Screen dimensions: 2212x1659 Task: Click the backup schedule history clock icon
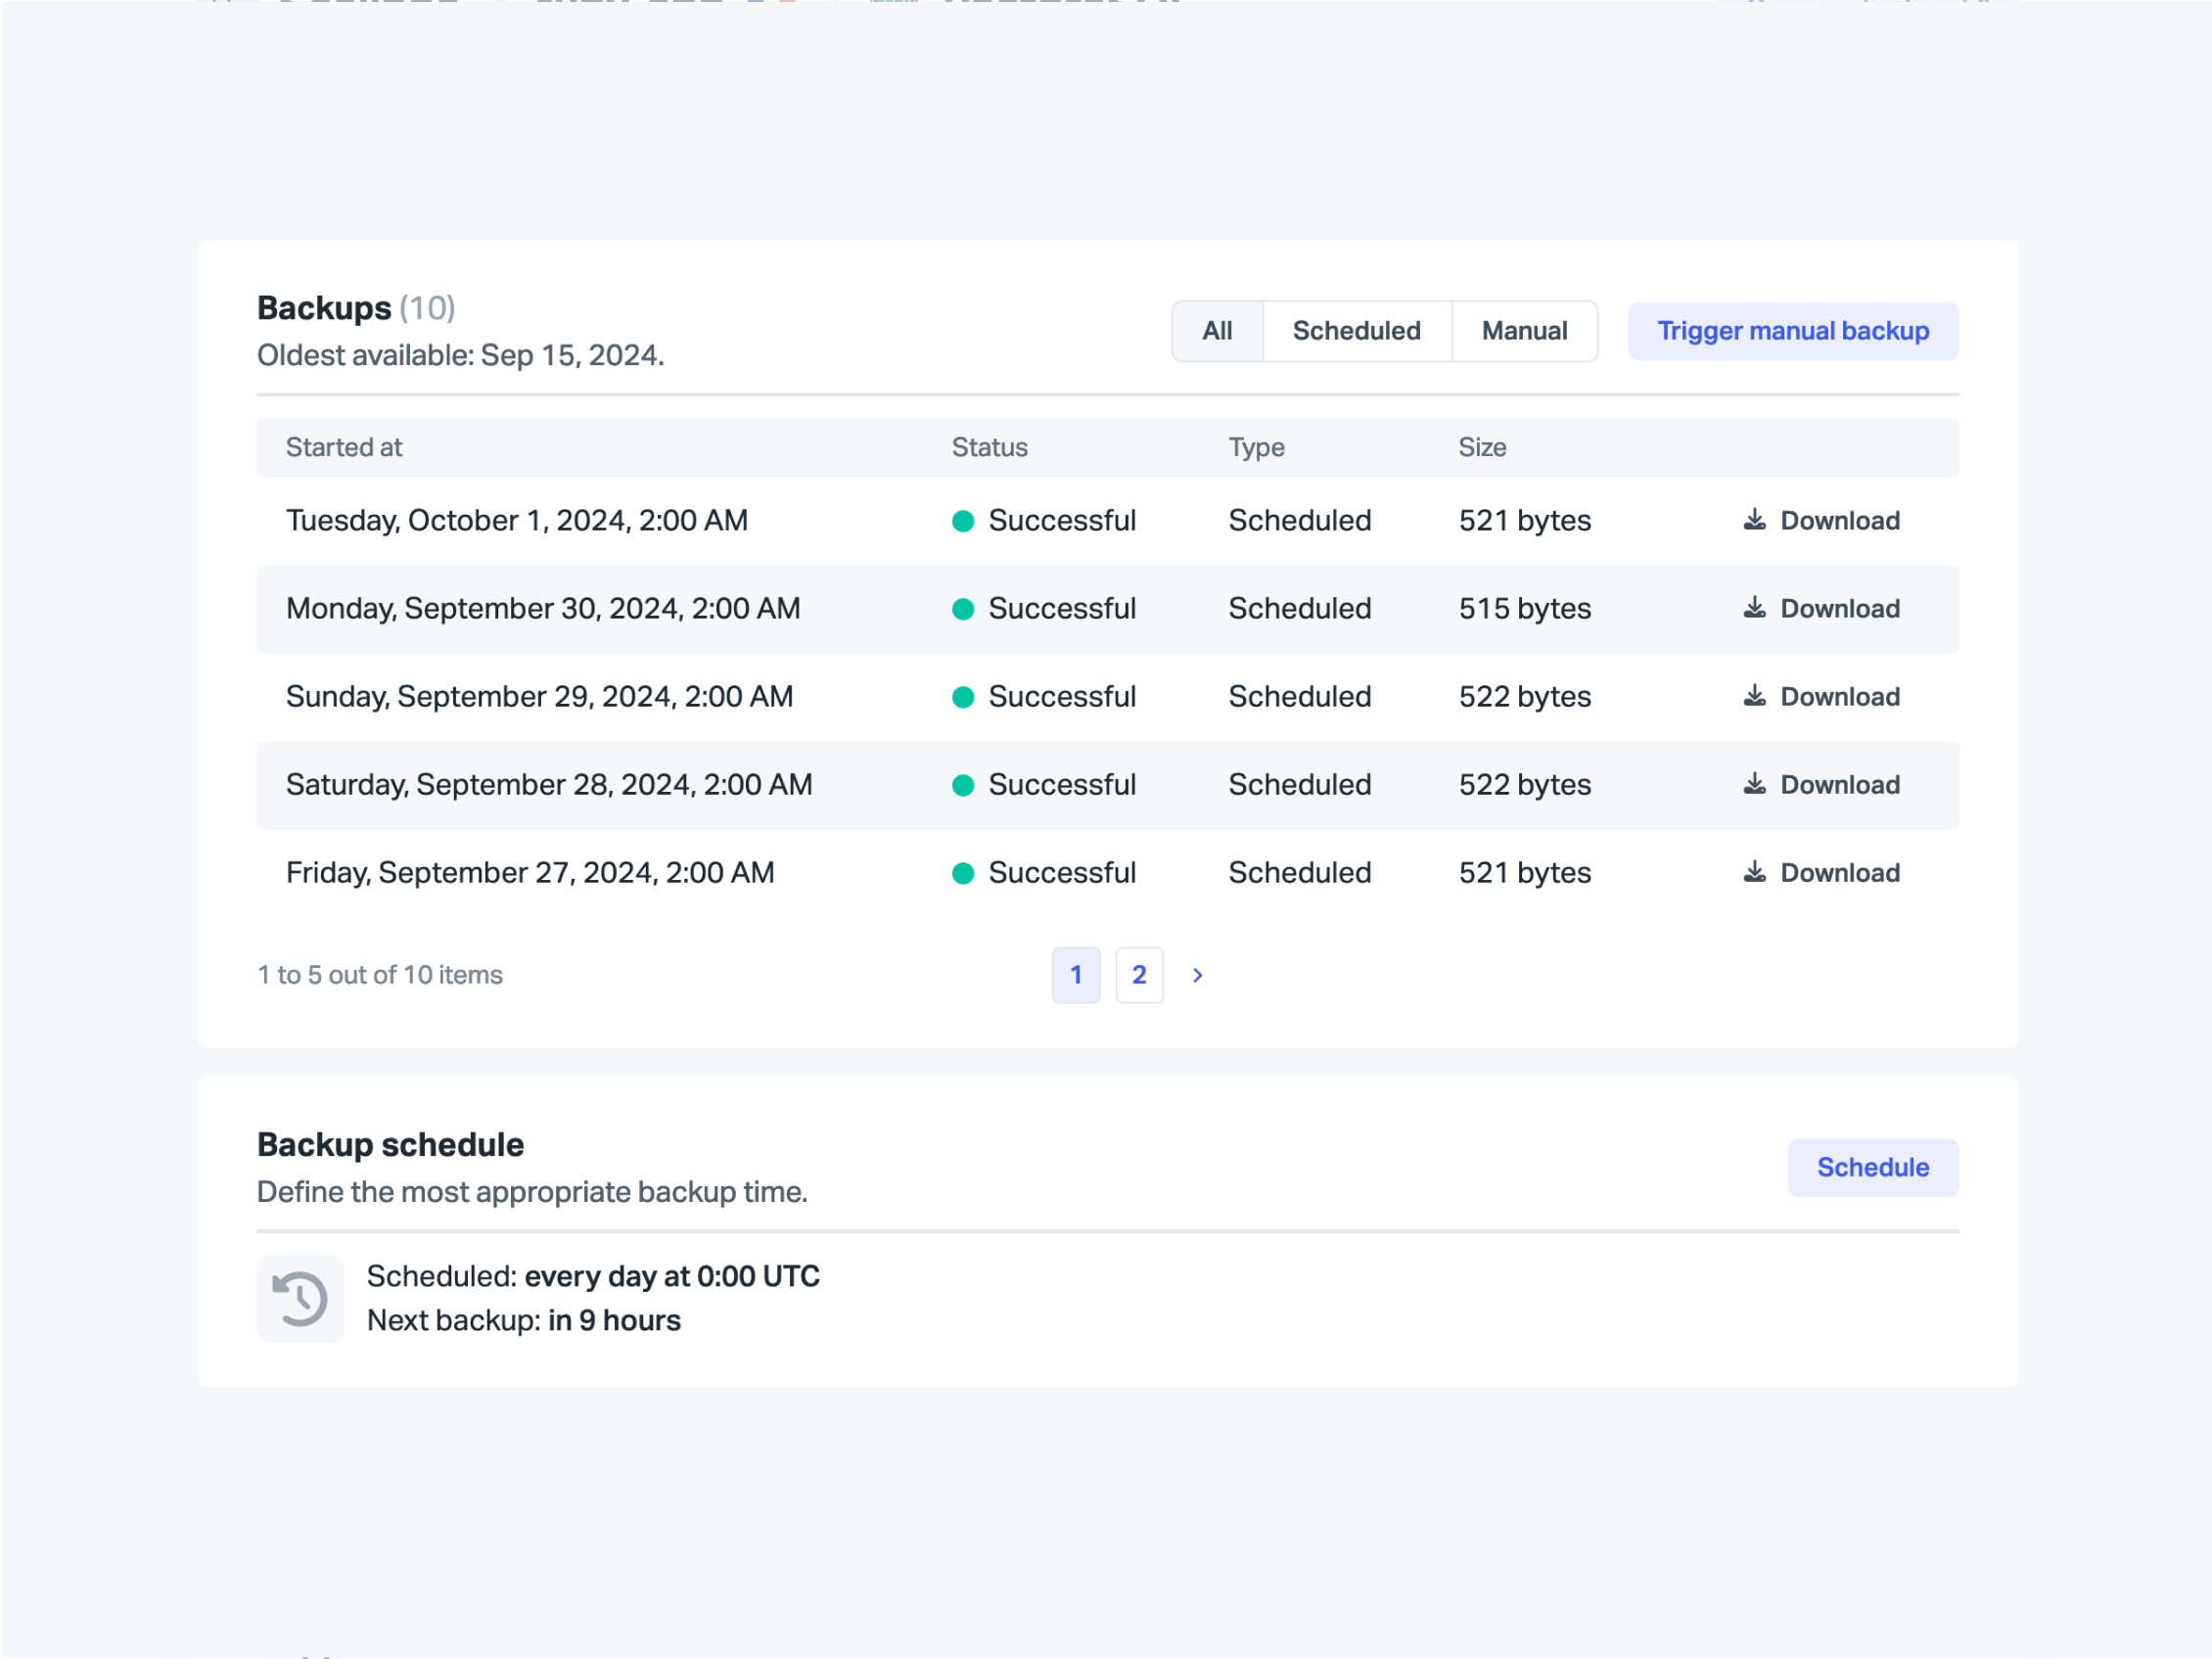coord(300,1298)
